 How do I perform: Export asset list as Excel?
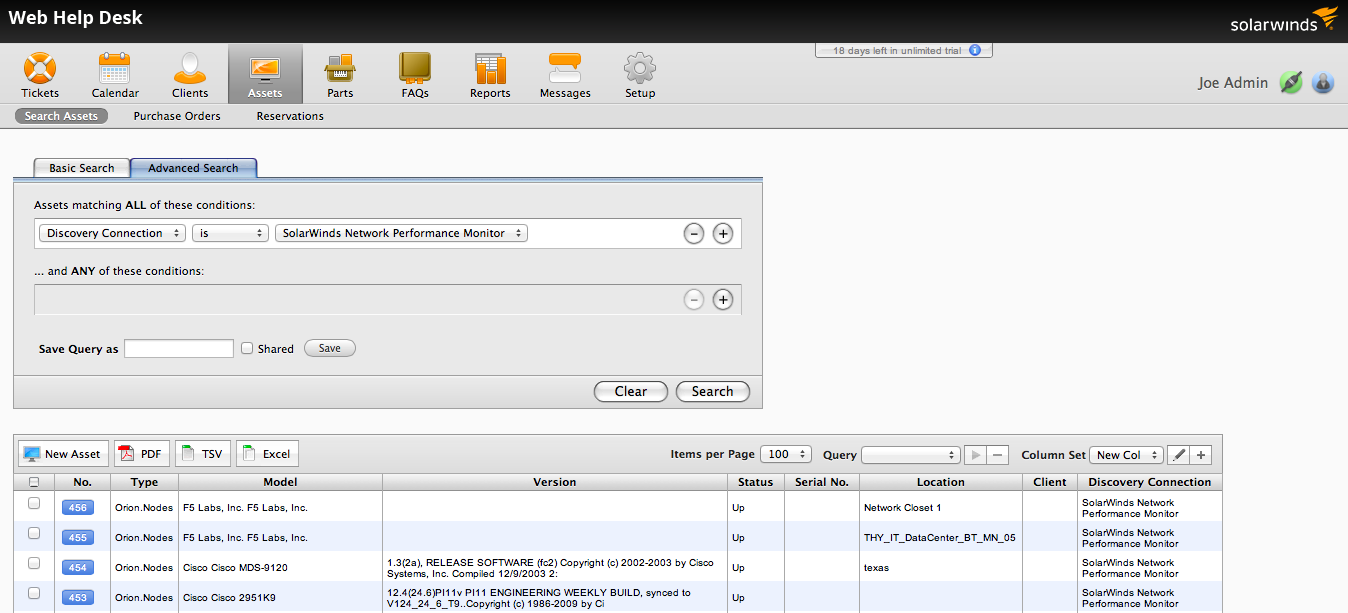click(267, 454)
